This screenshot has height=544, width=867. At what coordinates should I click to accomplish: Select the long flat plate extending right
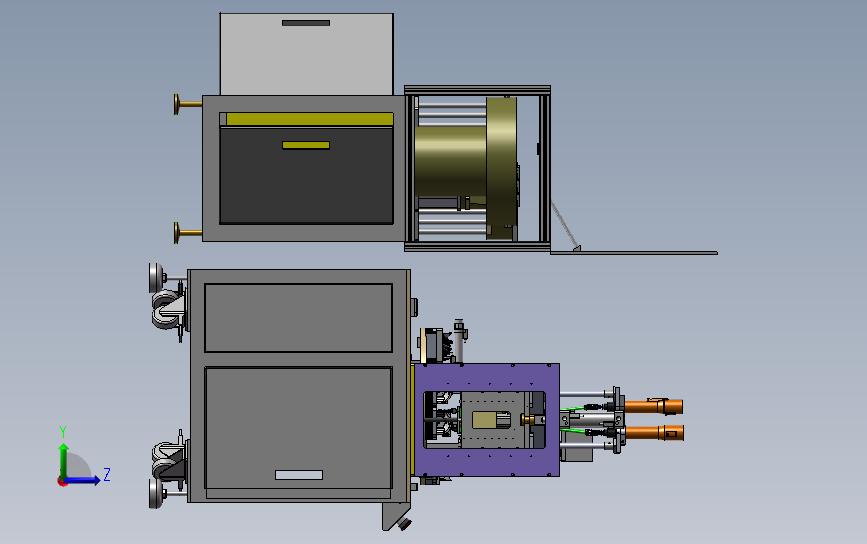(634, 253)
